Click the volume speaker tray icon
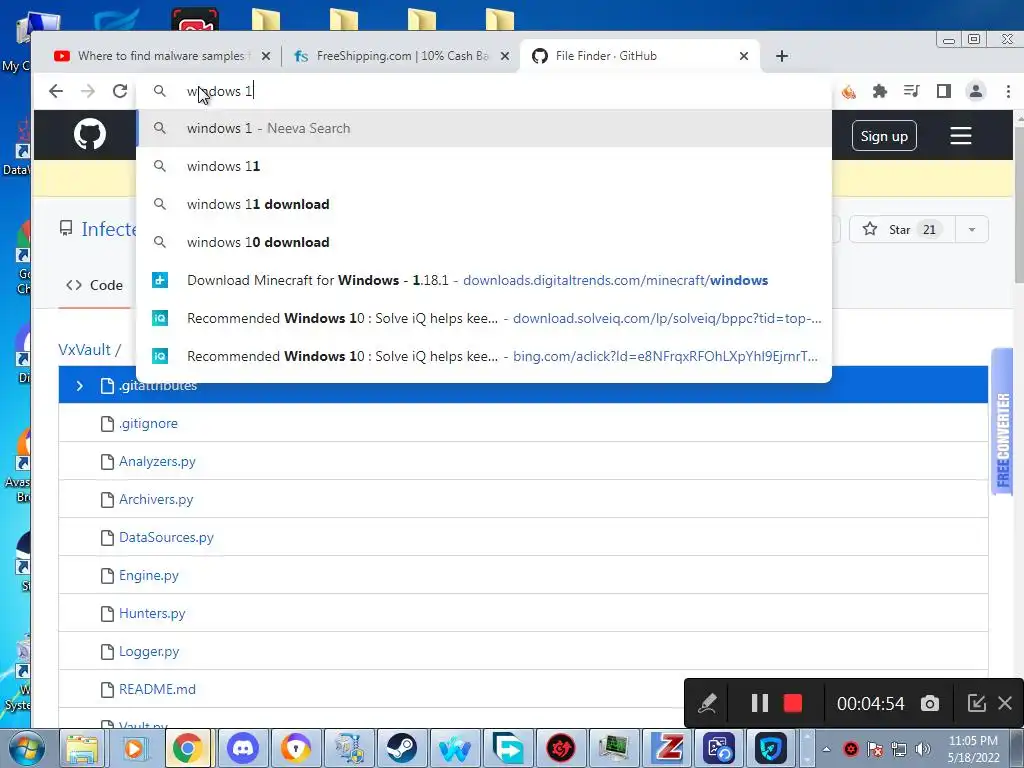This screenshot has width=1024, height=768. click(x=922, y=749)
